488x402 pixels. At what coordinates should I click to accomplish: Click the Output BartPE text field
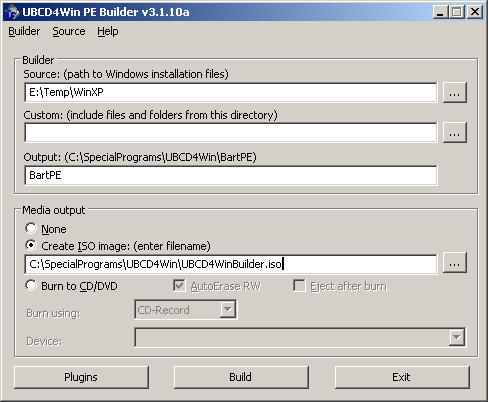pos(231,175)
